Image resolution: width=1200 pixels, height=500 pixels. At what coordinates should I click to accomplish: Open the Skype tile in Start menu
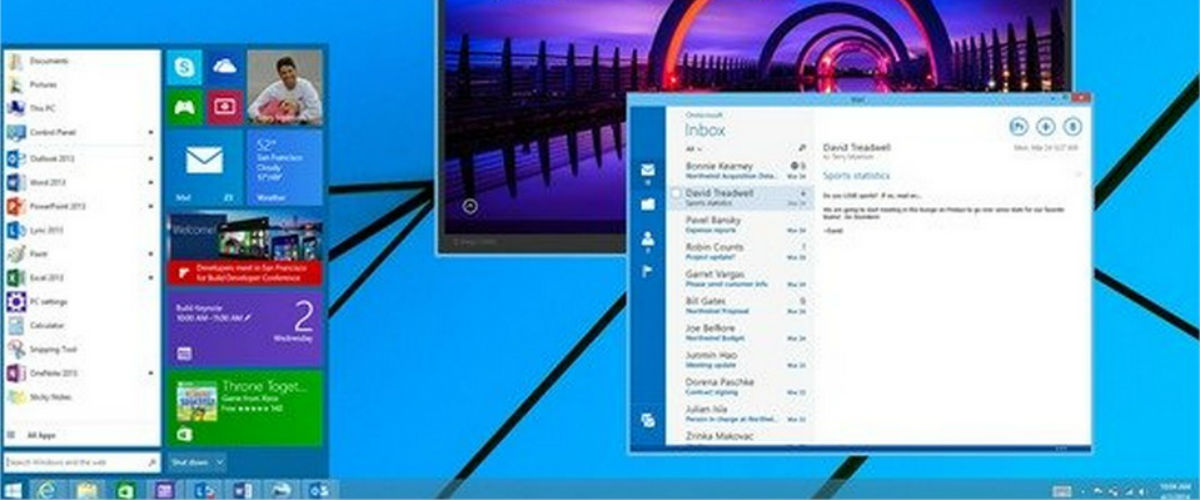tap(185, 67)
